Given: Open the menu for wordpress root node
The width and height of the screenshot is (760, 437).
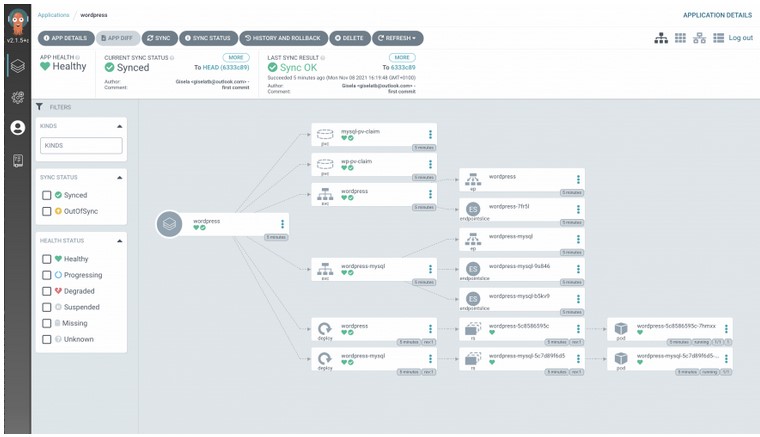Looking at the screenshot, I should 282,224.
